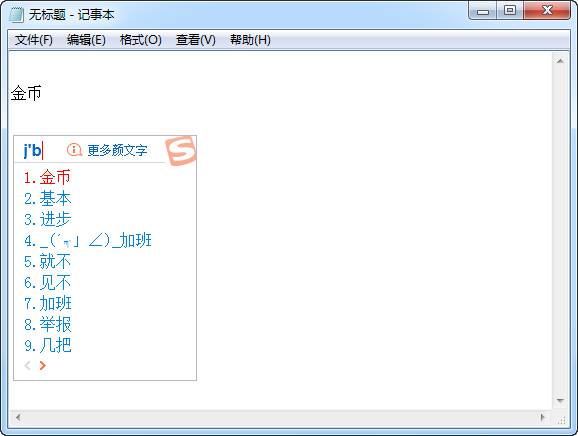
Task: Select candidate 8 举报
Action: click(x=47, y=324)
